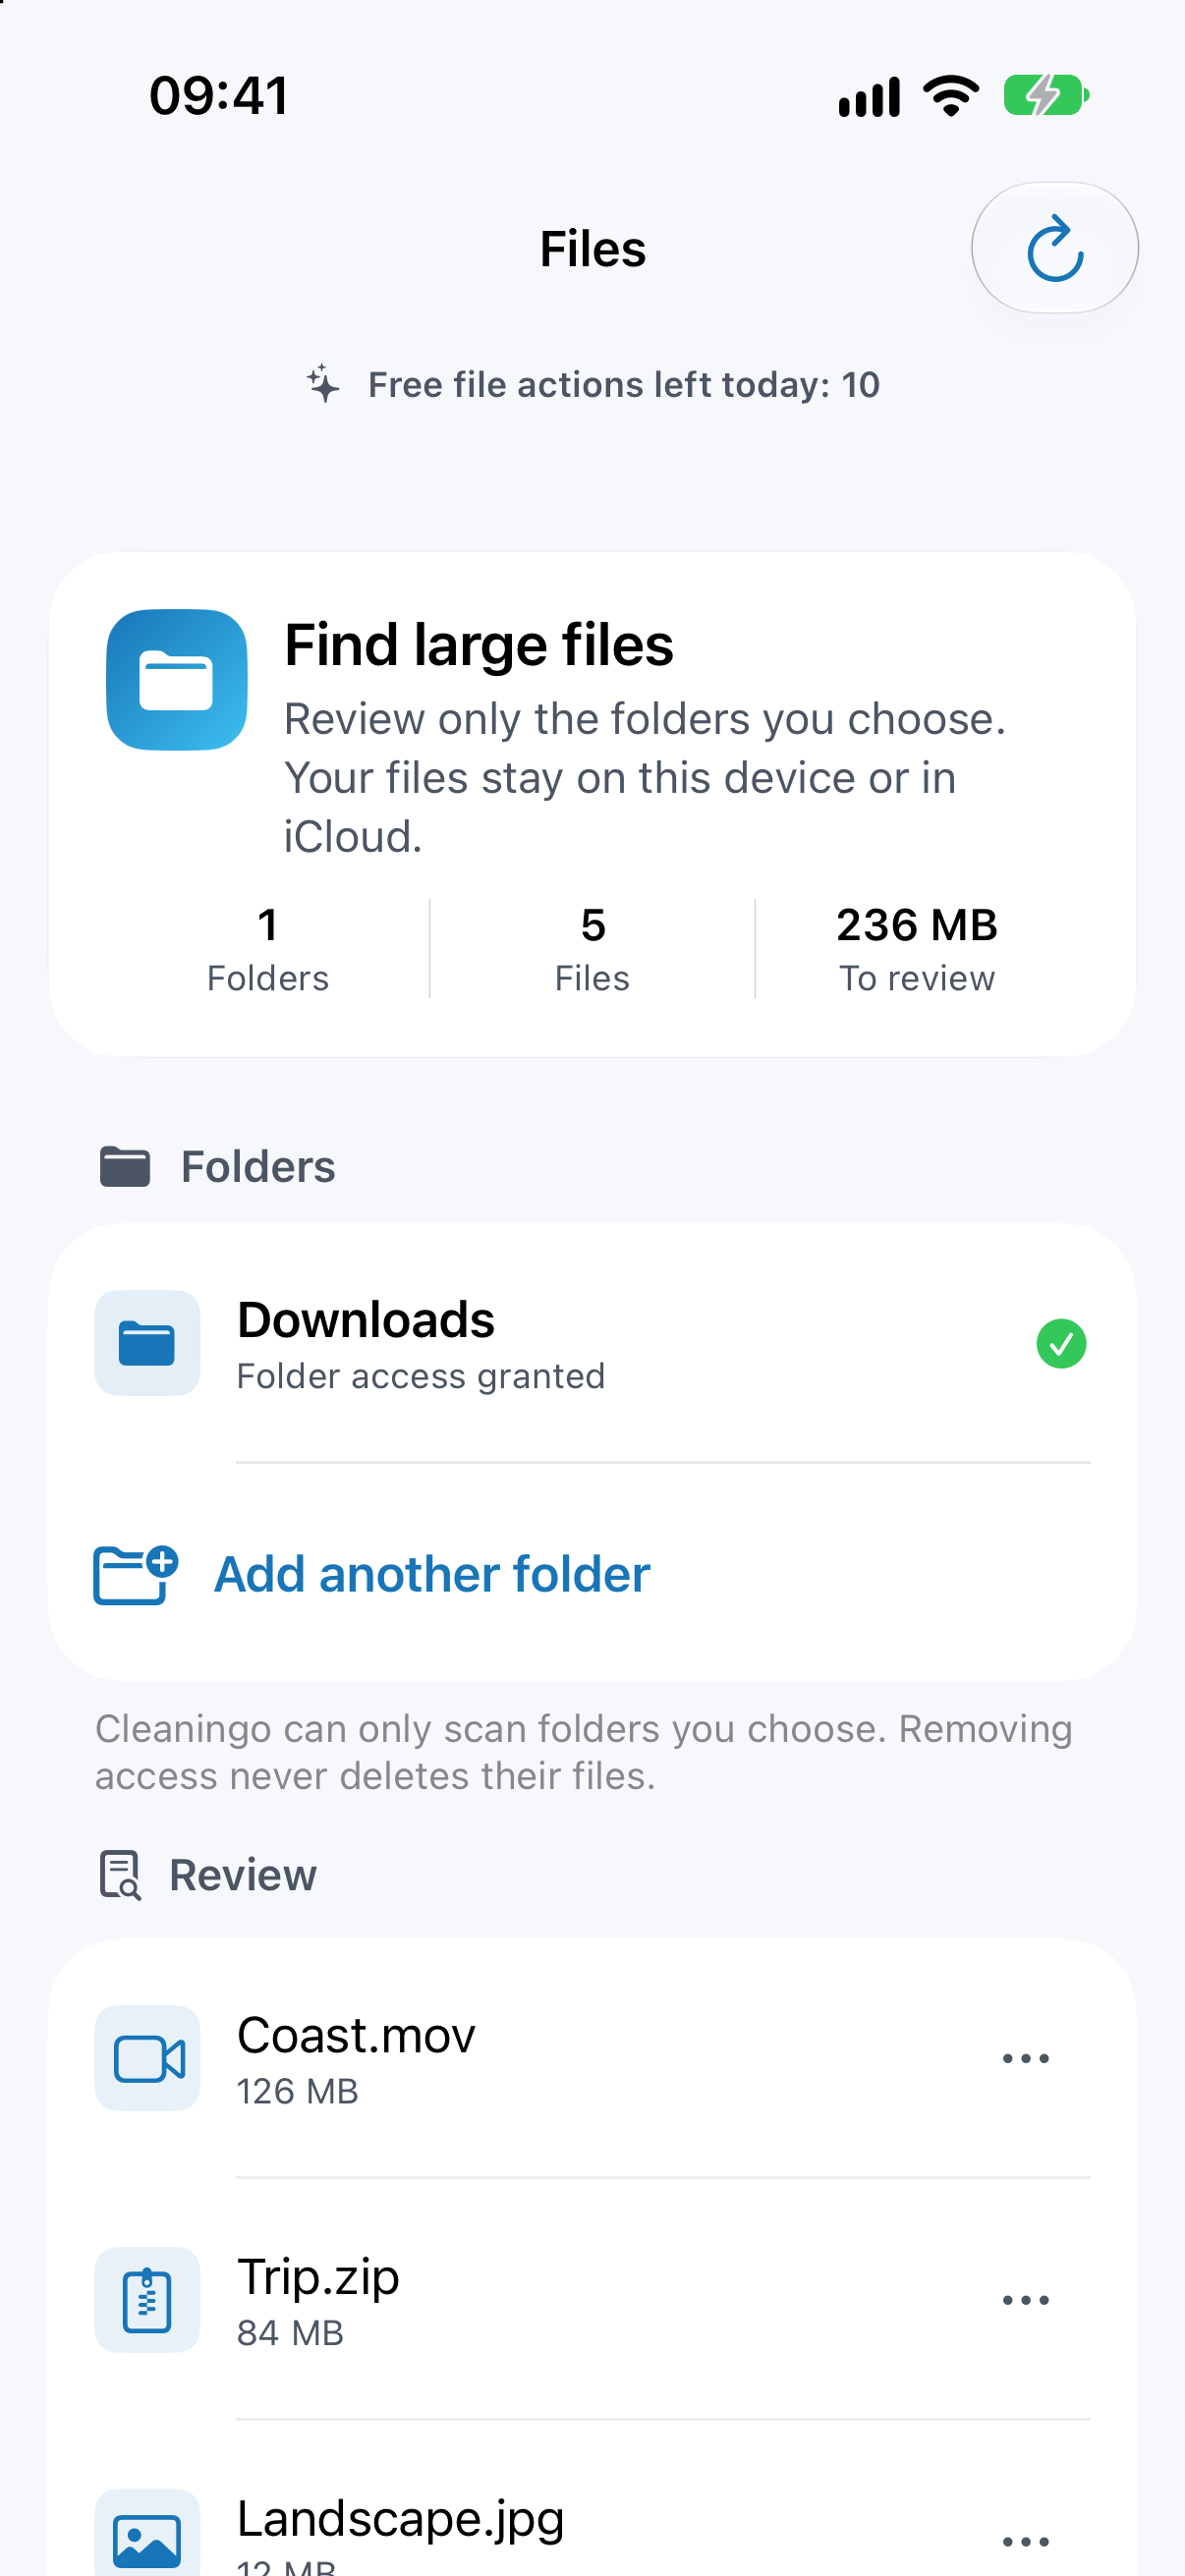The height and width of the screenshot is (2576, 1185).
Task: Tap the 09:41 clock
Action: coord(220,96)
